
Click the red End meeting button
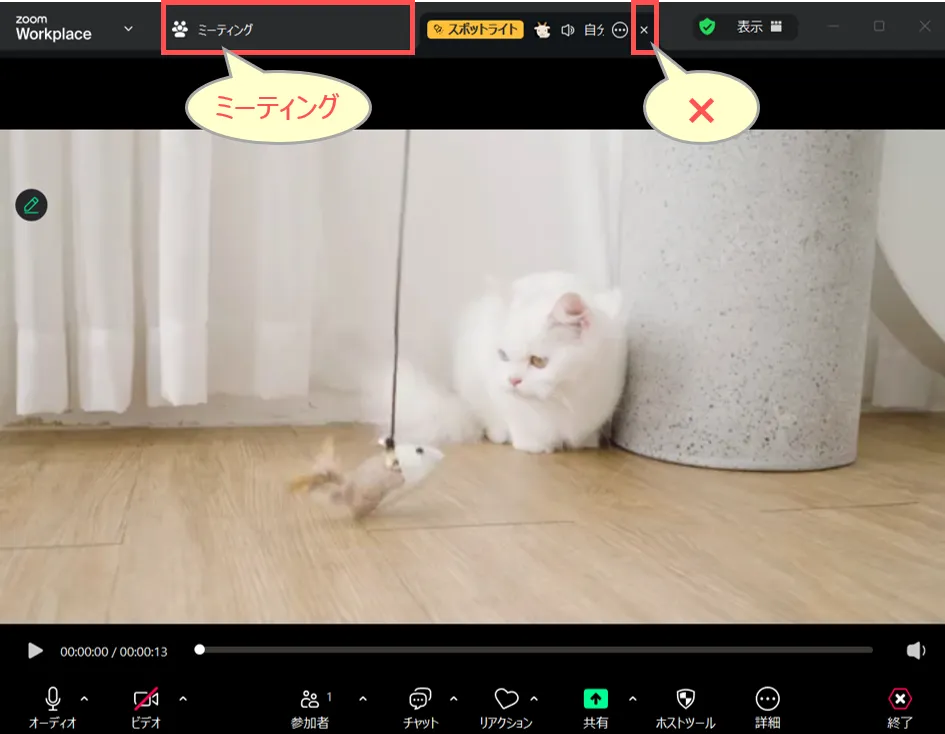coord(900,699)
